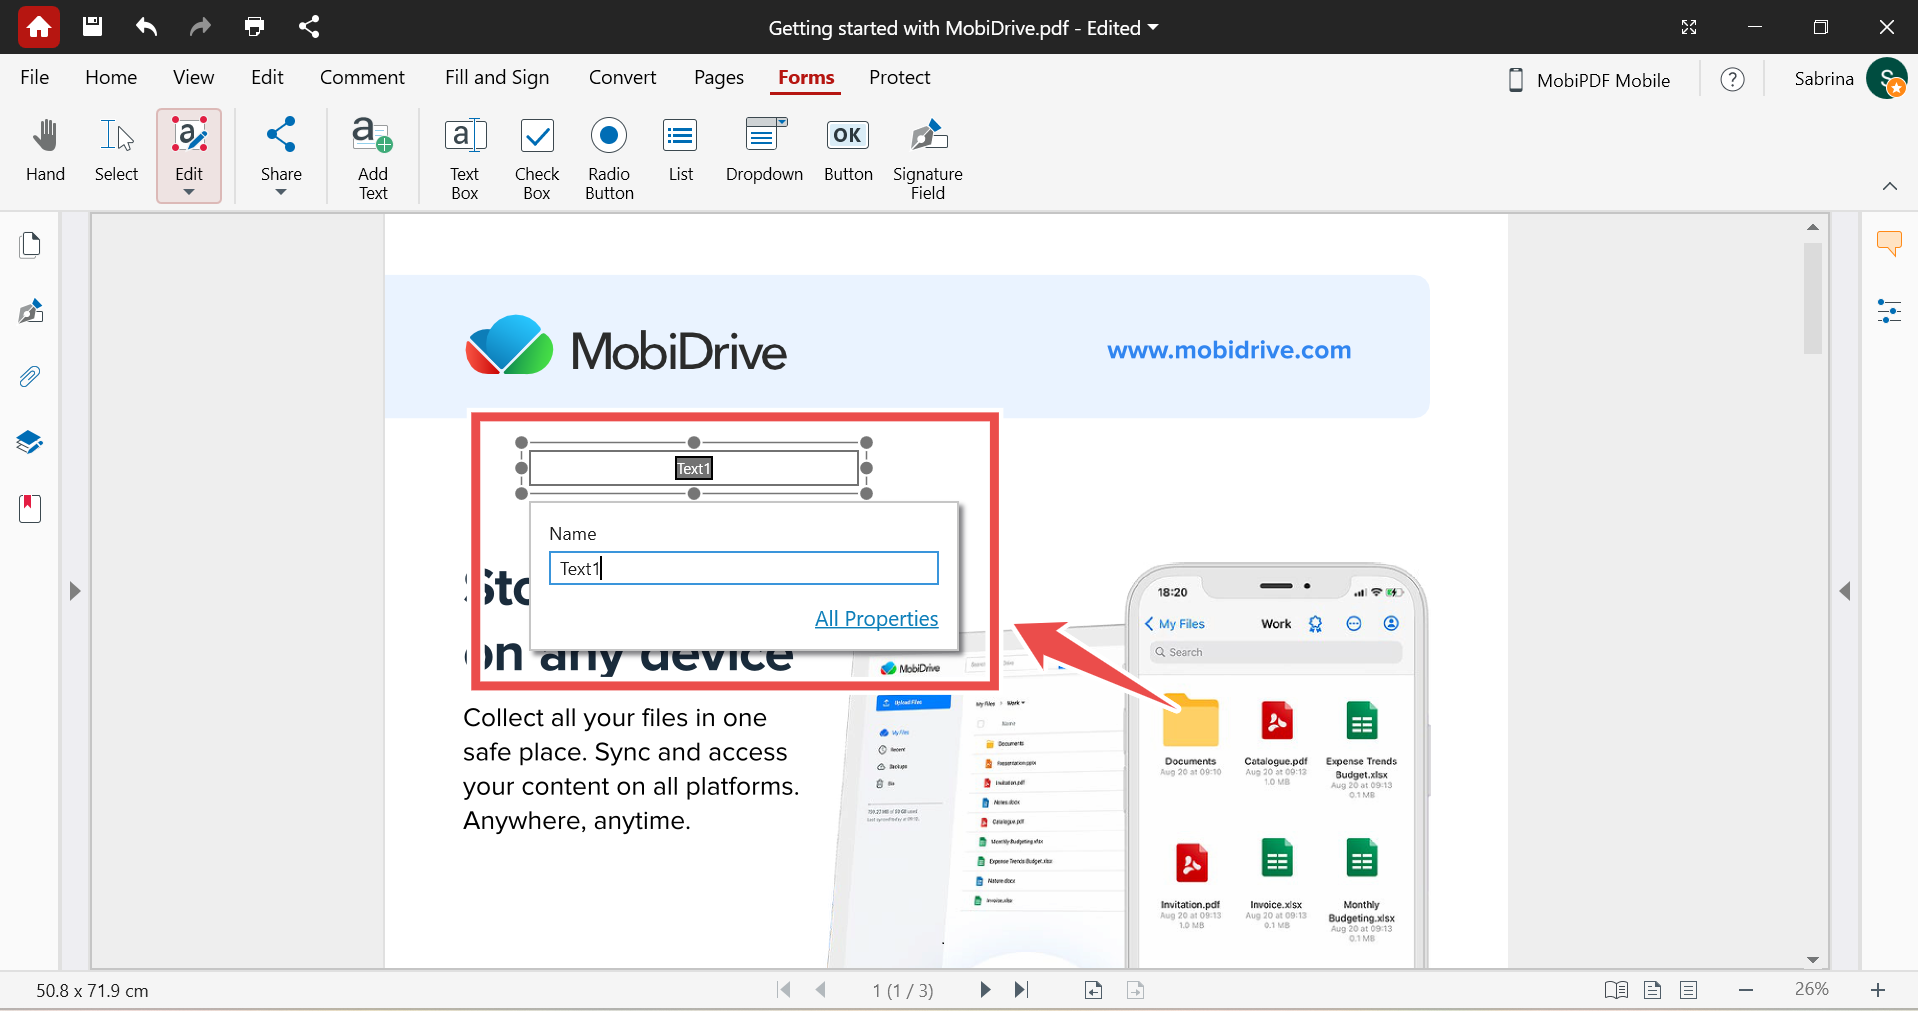This screenshot has width=1918, height=1011.
Task: Save the document with floppy disk icon
Action: [x=93, y=27]
